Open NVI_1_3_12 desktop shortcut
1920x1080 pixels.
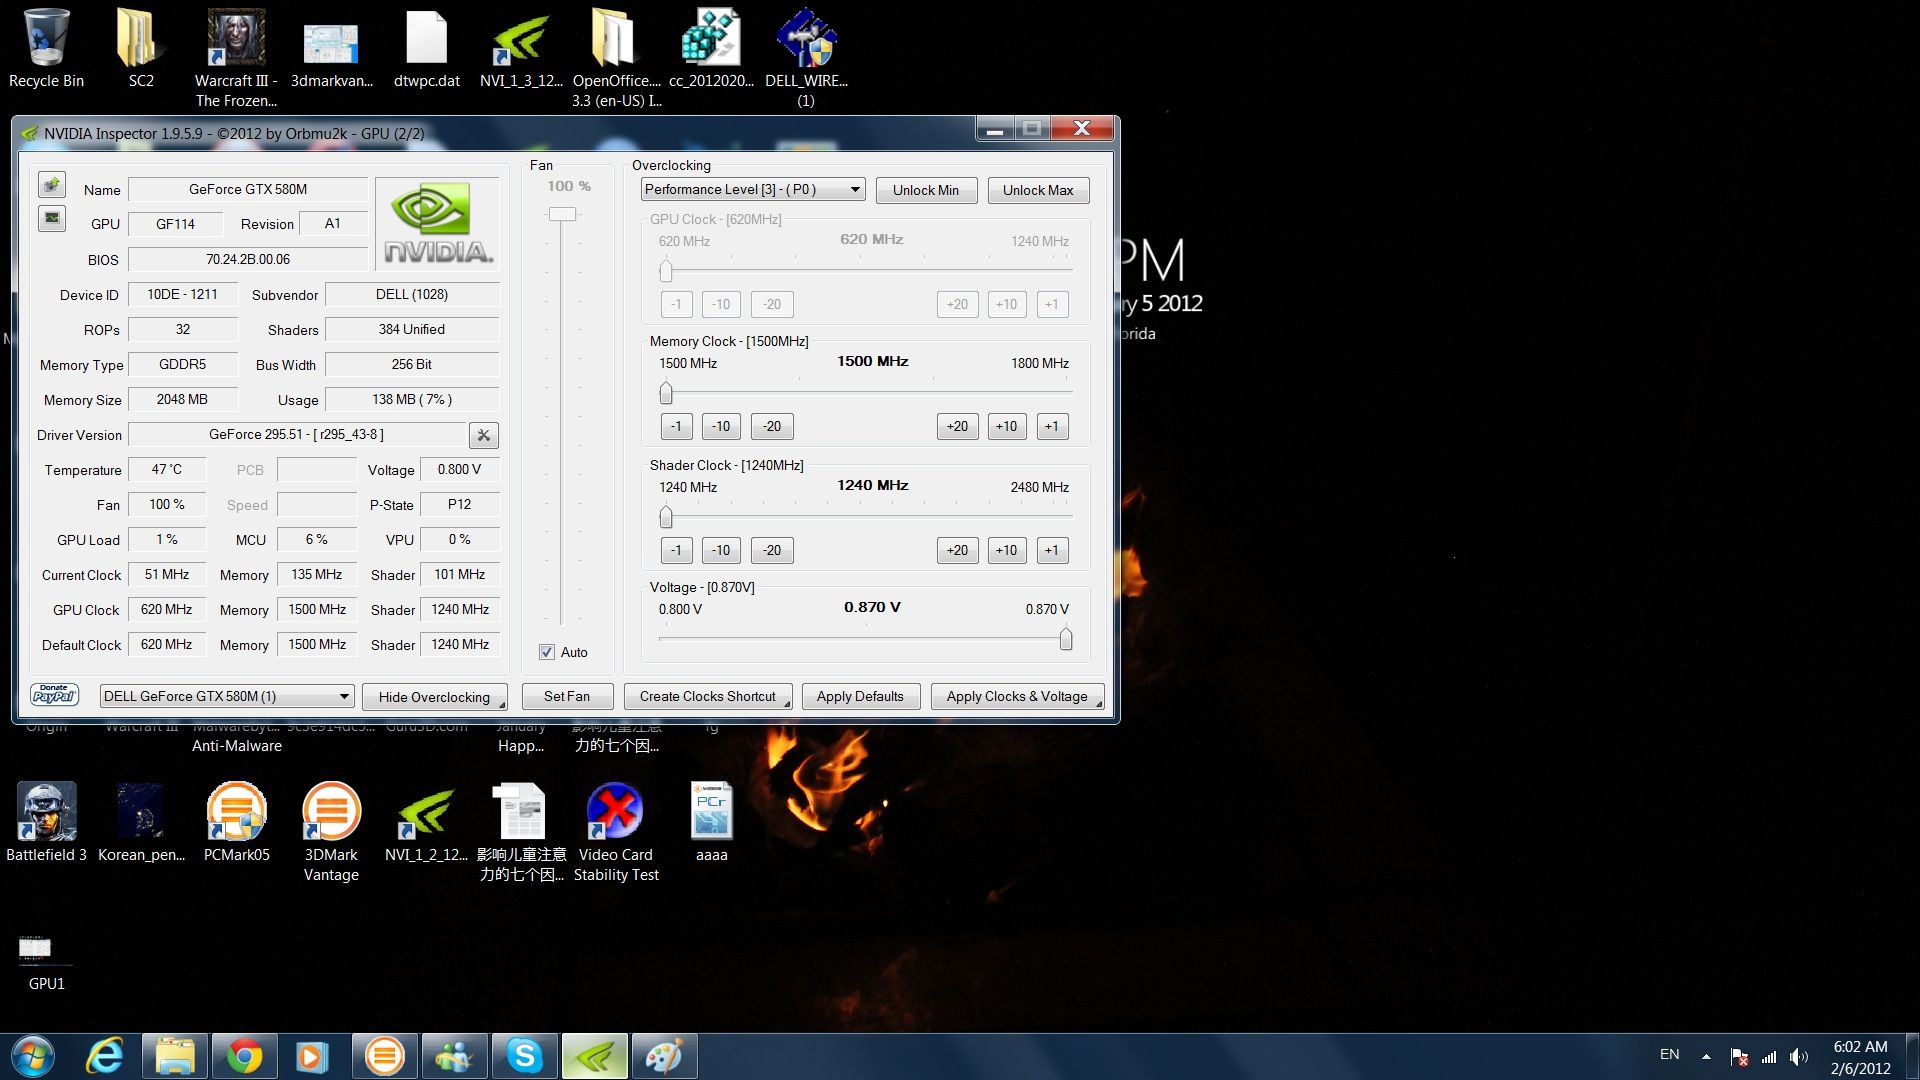coord(521,48)
